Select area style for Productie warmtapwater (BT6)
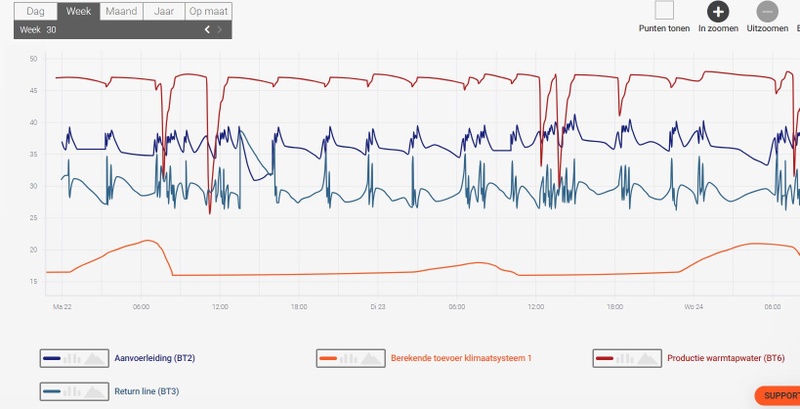Image resolution: width=800 pixels, height=409 pixels. point(647,359)
